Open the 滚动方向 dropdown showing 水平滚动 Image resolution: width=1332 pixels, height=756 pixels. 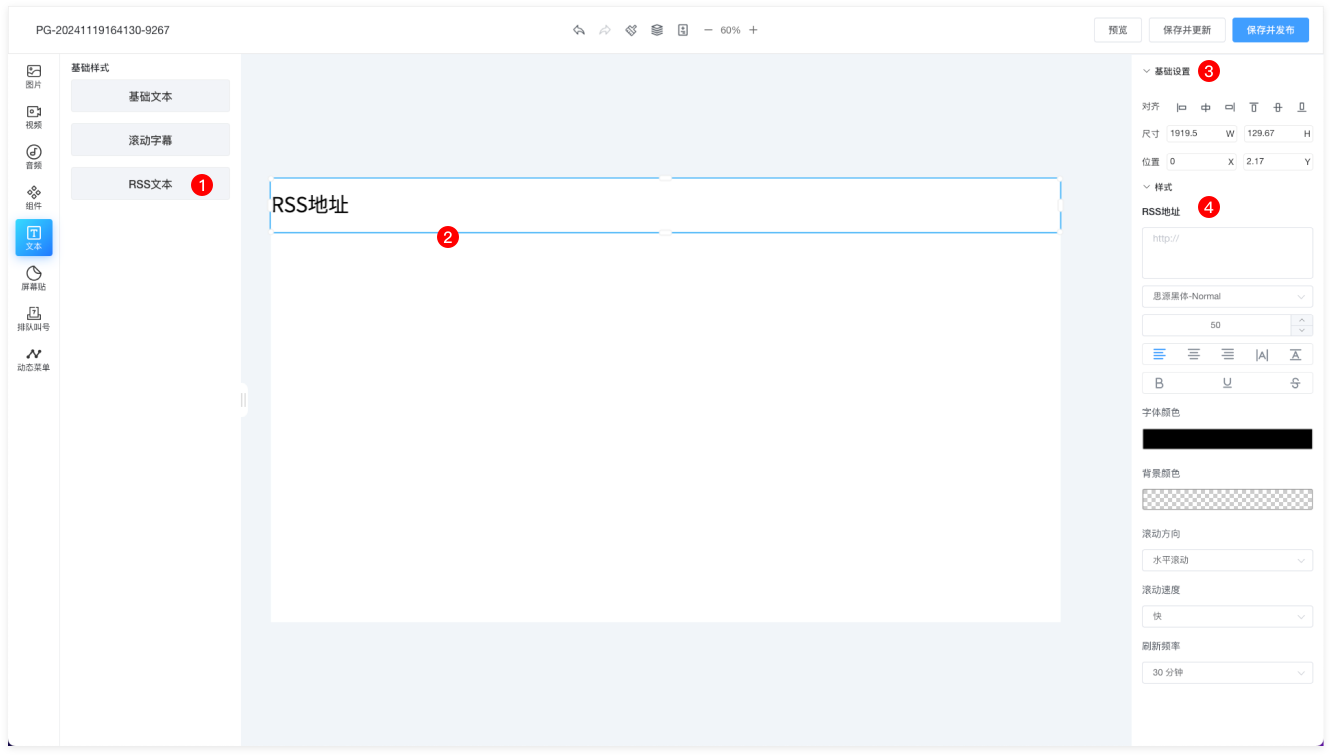click(1227, 560)
